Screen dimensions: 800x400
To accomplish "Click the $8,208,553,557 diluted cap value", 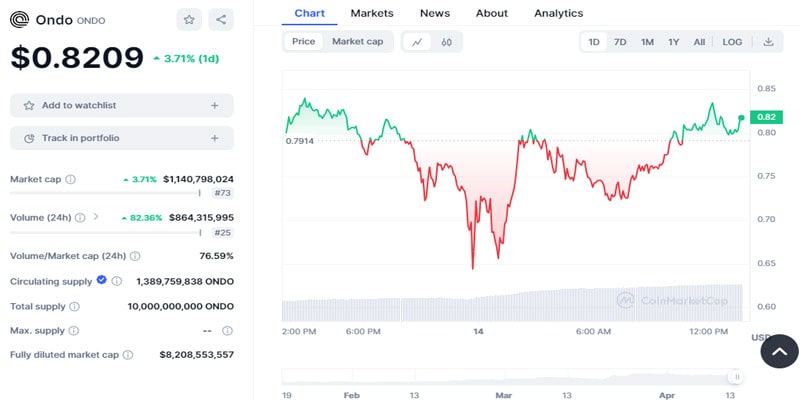I will pos(196,355).
